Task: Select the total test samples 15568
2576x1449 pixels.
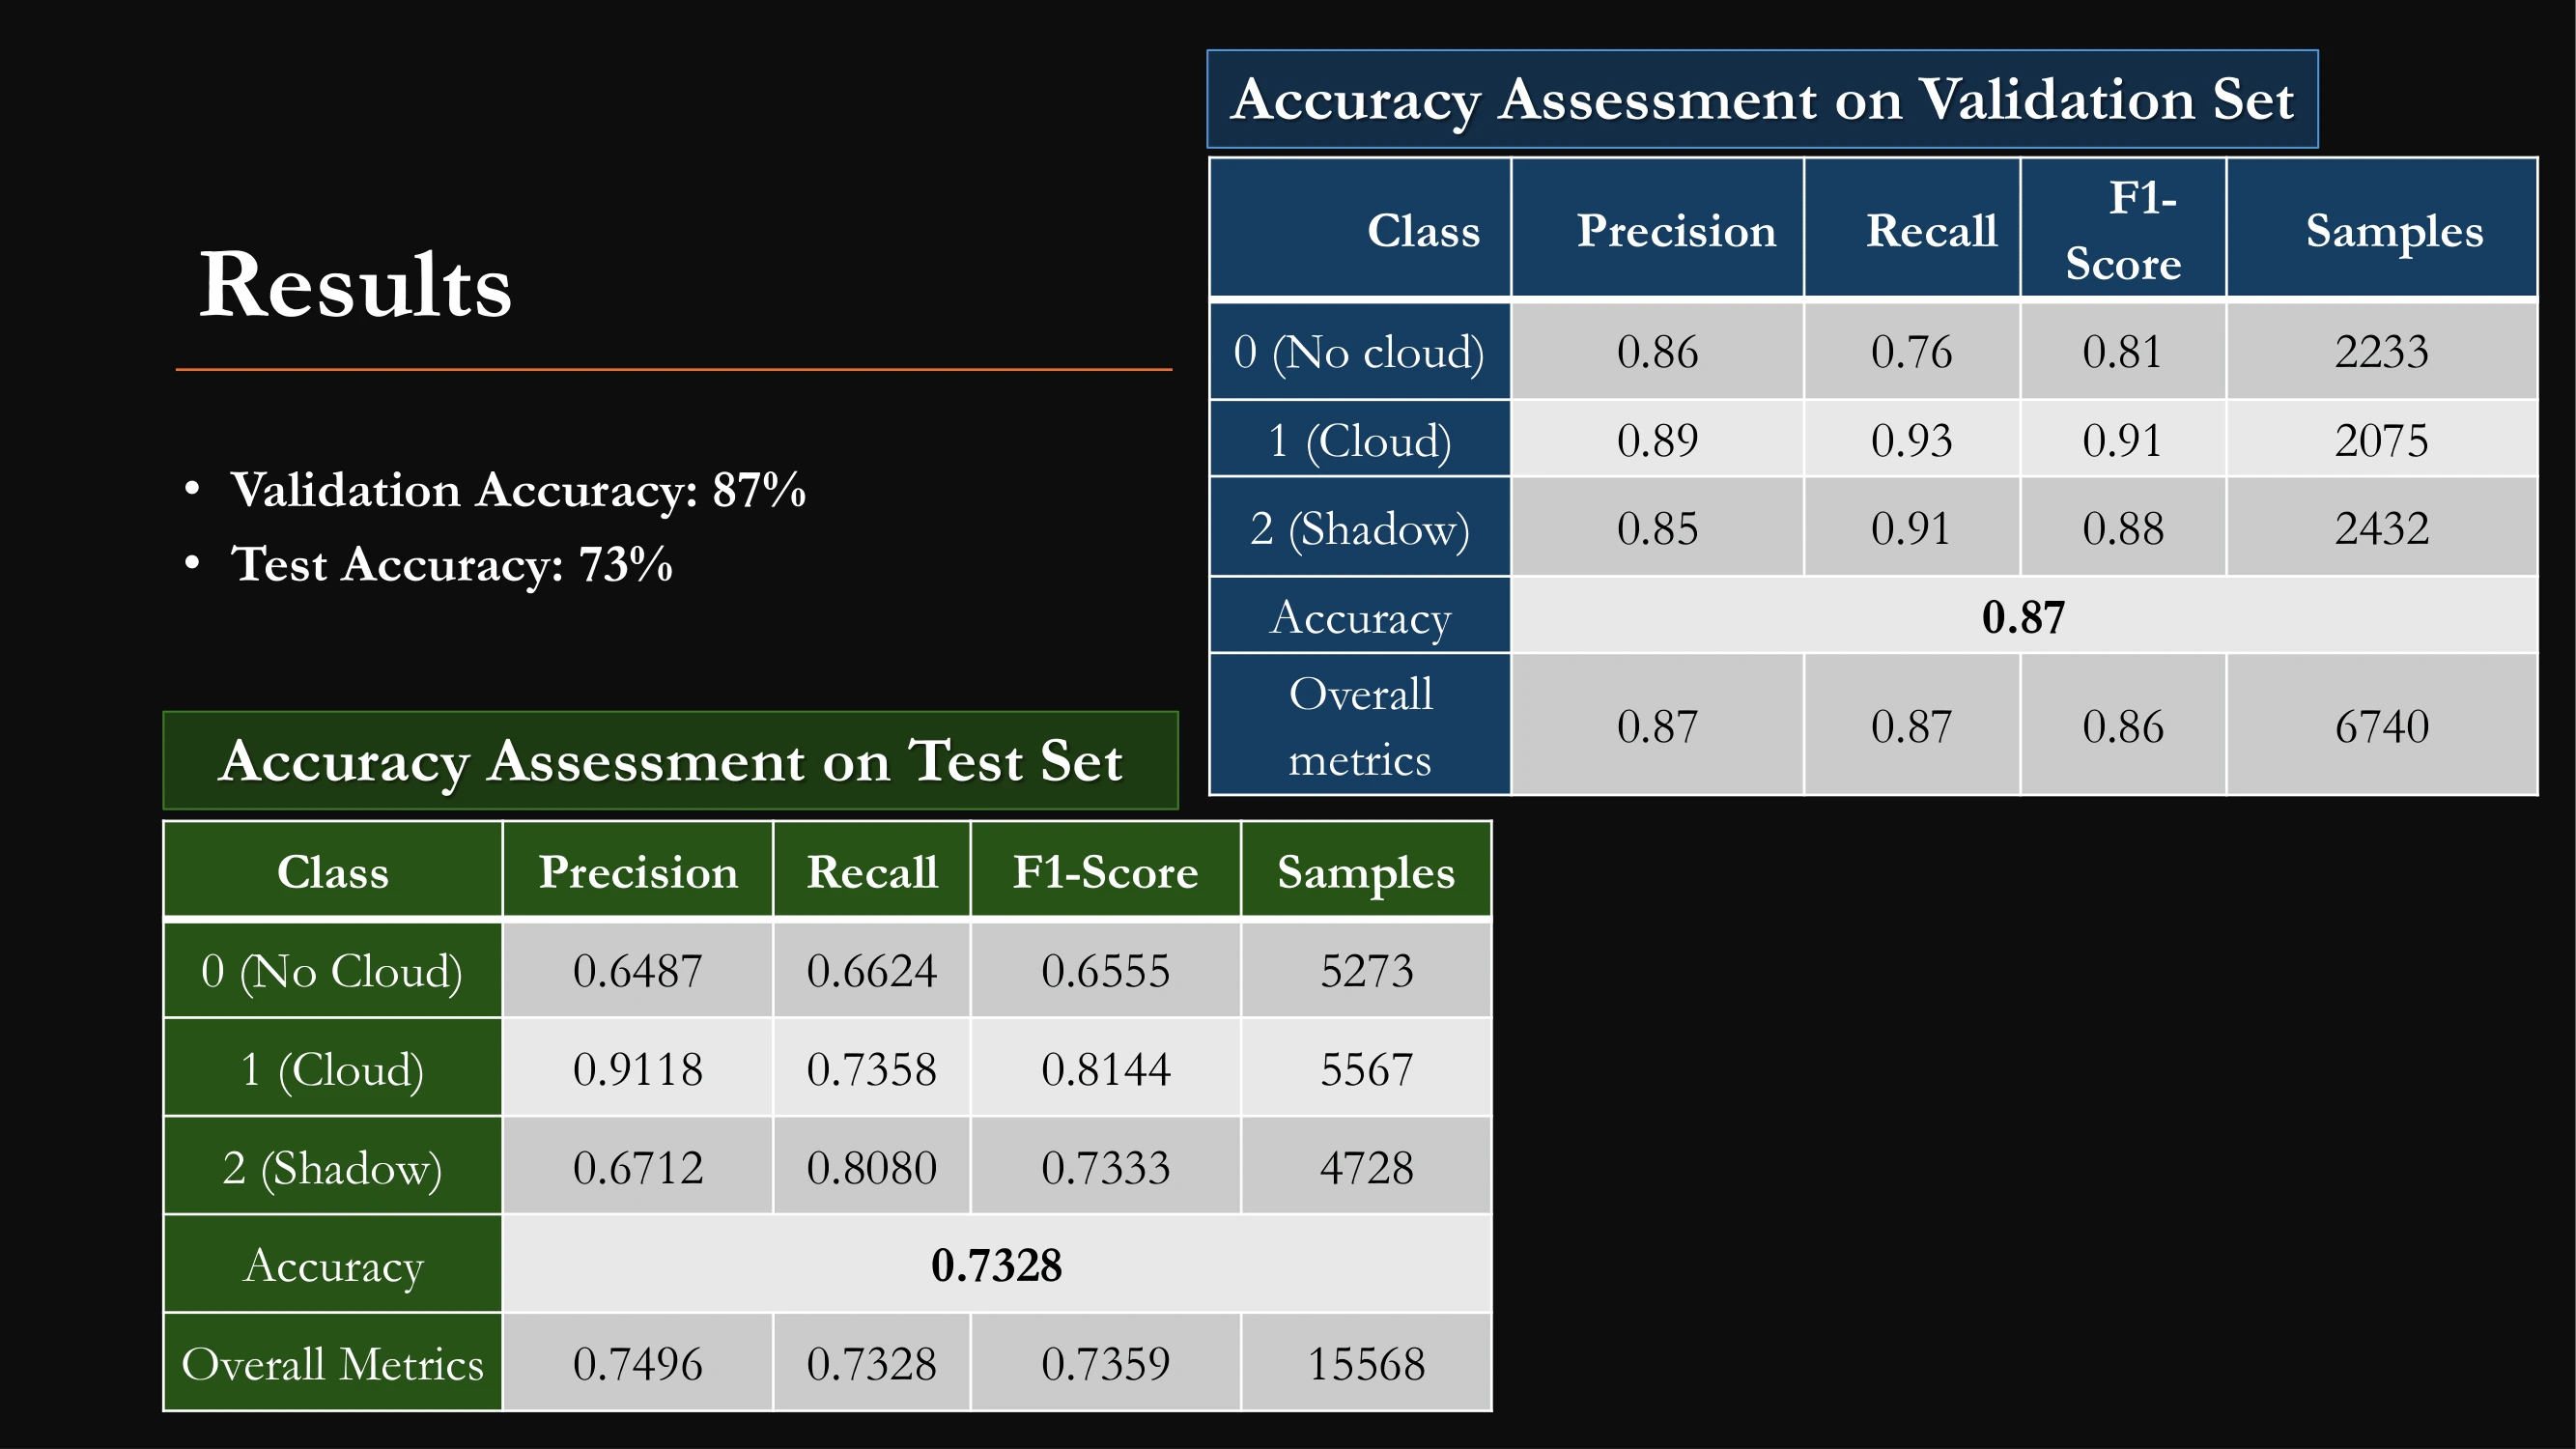Action: (x=1366, y=1364)
